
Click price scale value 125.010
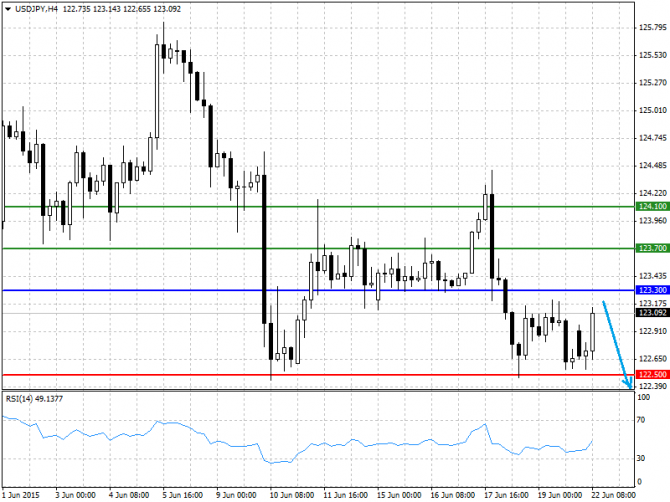pos(652,110)
